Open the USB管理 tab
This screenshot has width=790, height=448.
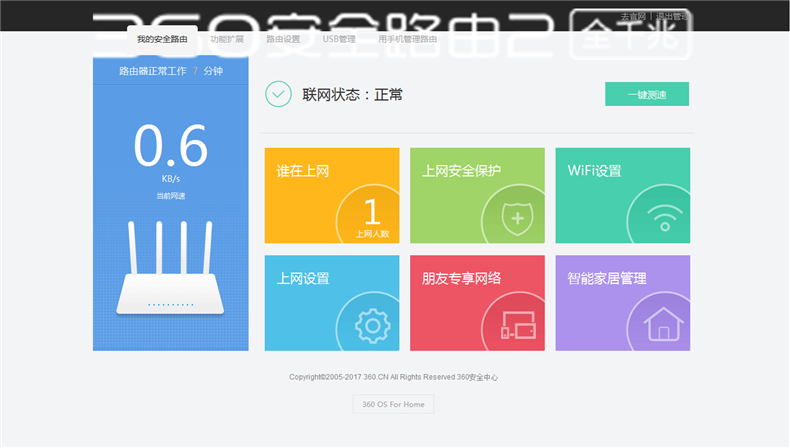pos(339,39)
